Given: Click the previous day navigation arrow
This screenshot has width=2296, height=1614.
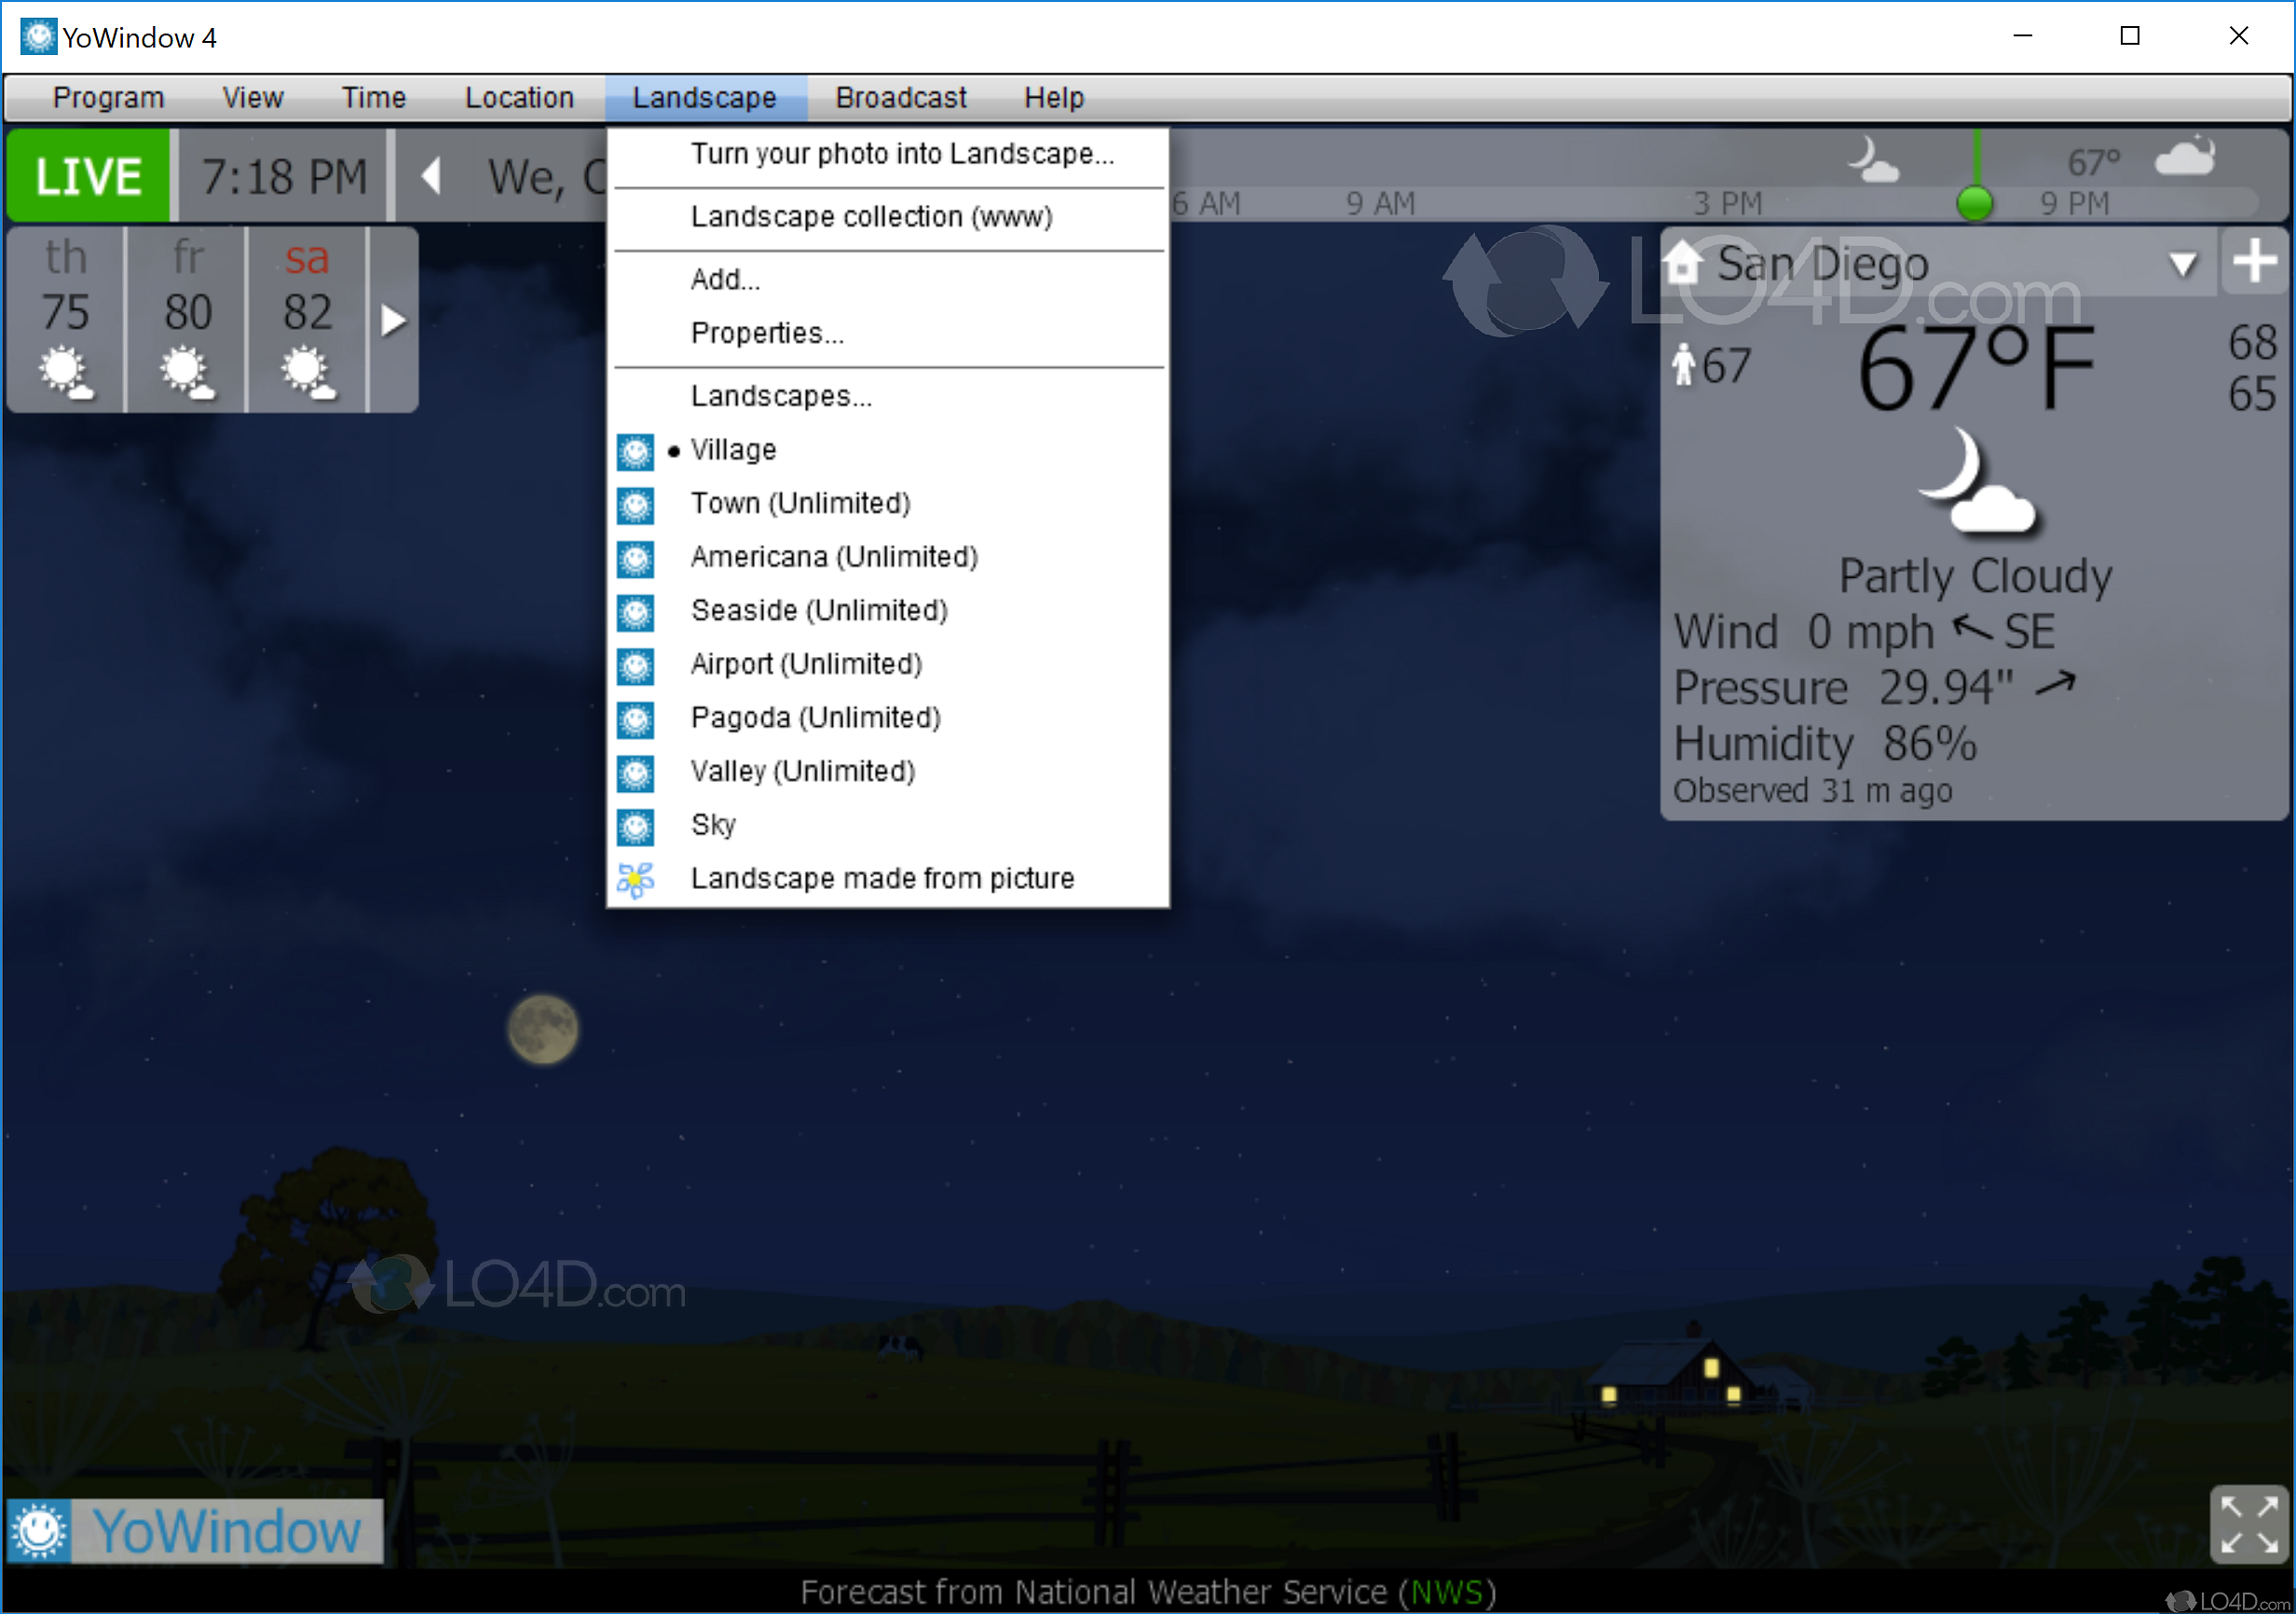Looking at the screenshot, I should point(431,176).
